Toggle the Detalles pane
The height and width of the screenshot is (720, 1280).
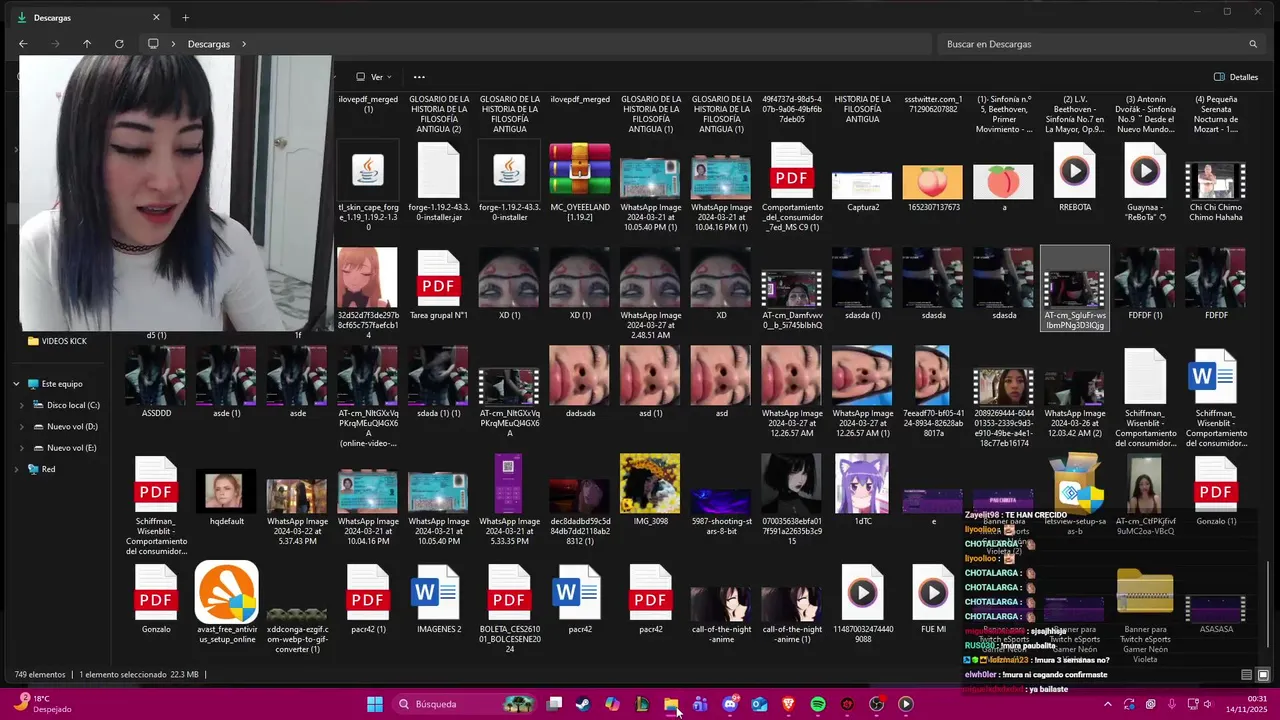tap(1236, 77)
